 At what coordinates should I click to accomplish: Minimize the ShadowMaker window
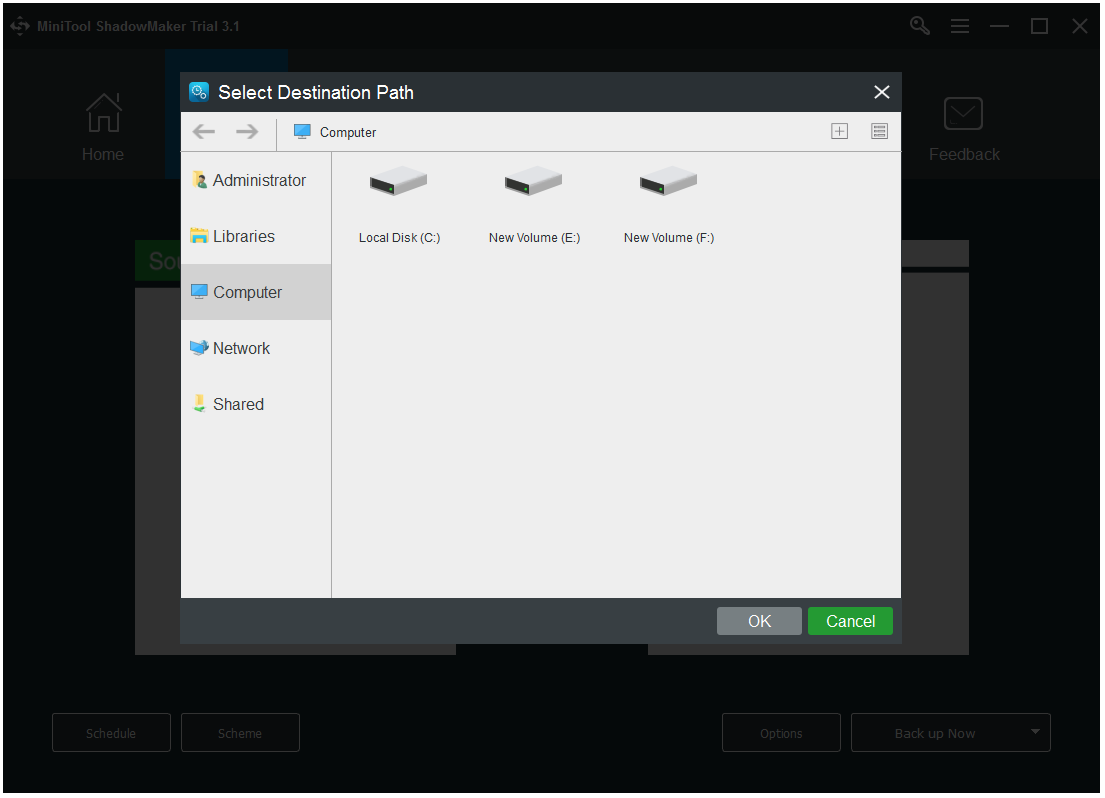point(999,26)
